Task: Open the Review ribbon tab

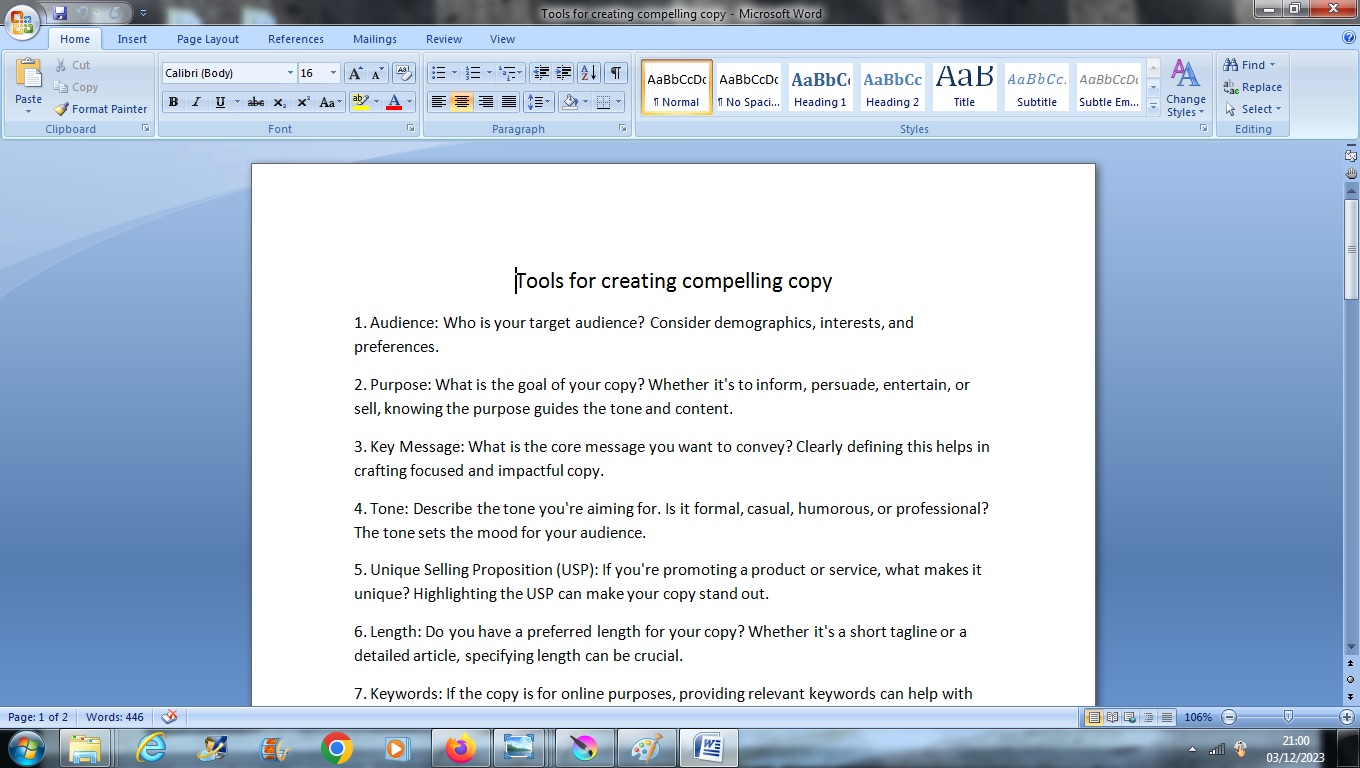Action: 444,39
